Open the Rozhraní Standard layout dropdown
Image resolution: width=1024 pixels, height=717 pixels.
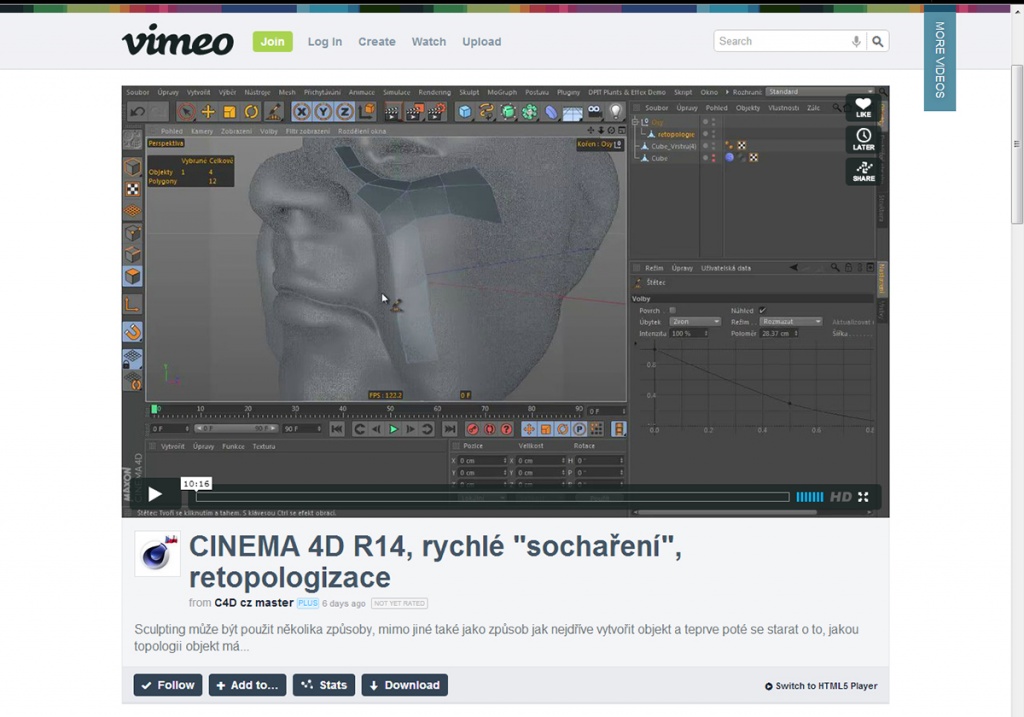820,92
